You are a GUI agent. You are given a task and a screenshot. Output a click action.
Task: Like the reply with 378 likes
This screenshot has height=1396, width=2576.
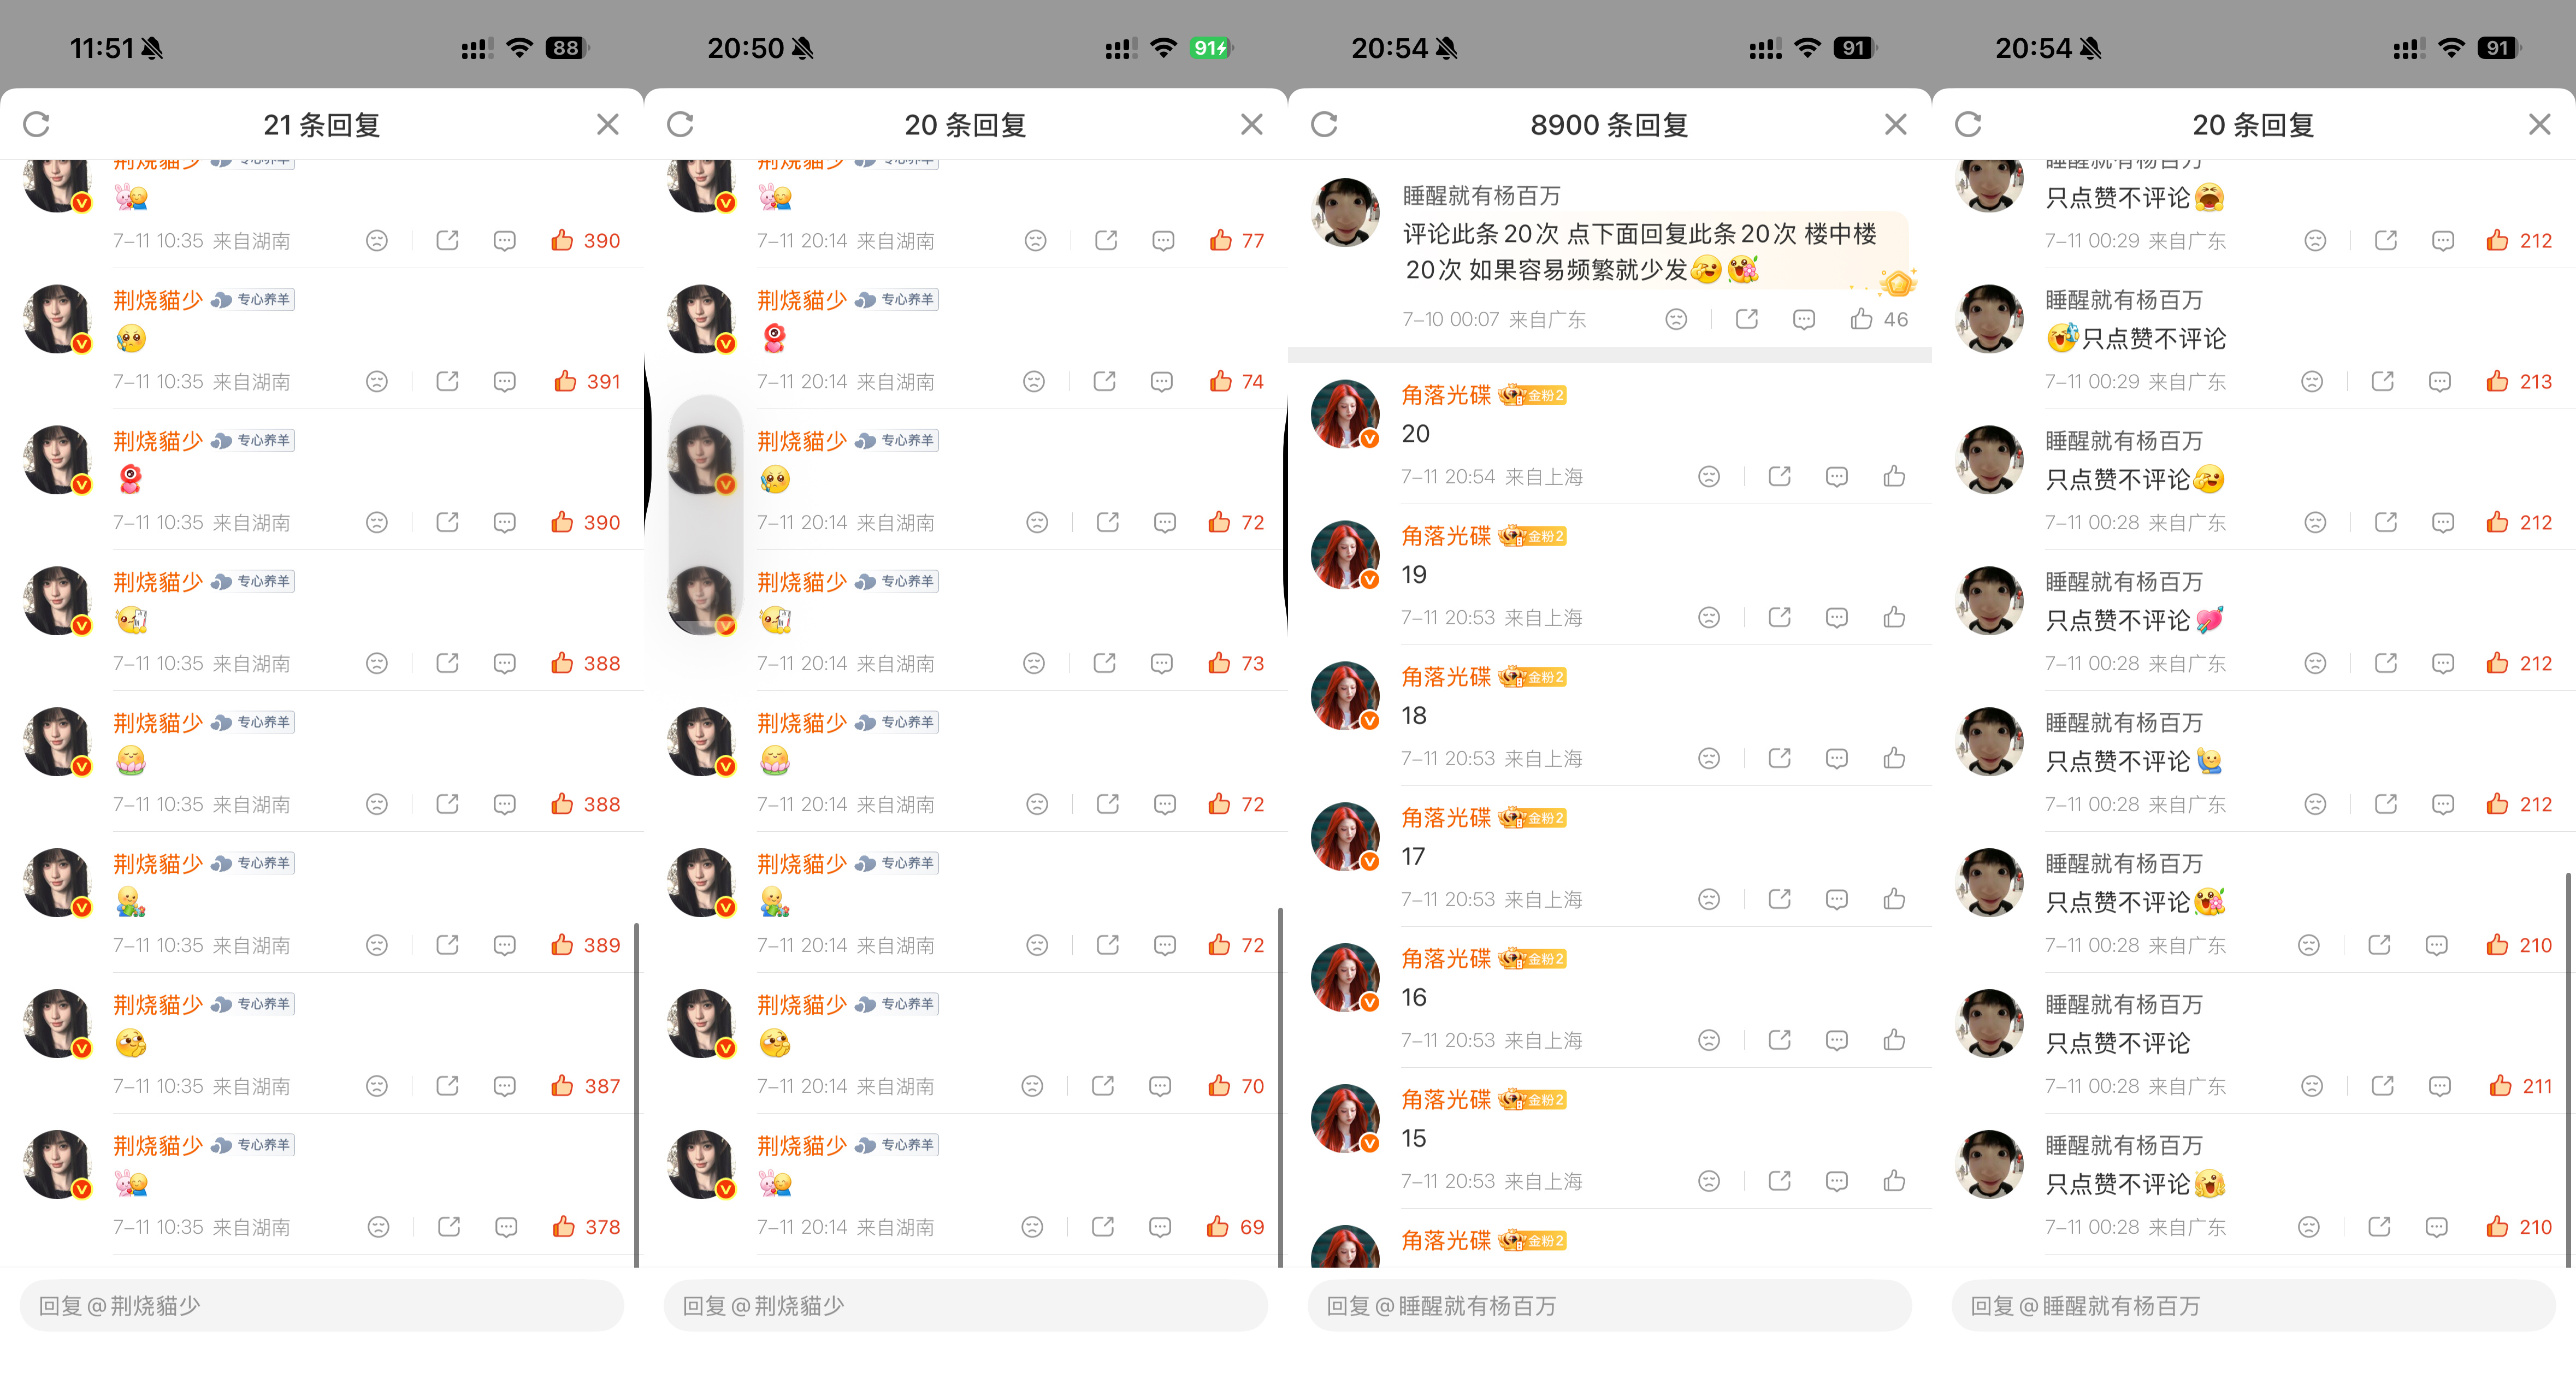(564, 1226)
